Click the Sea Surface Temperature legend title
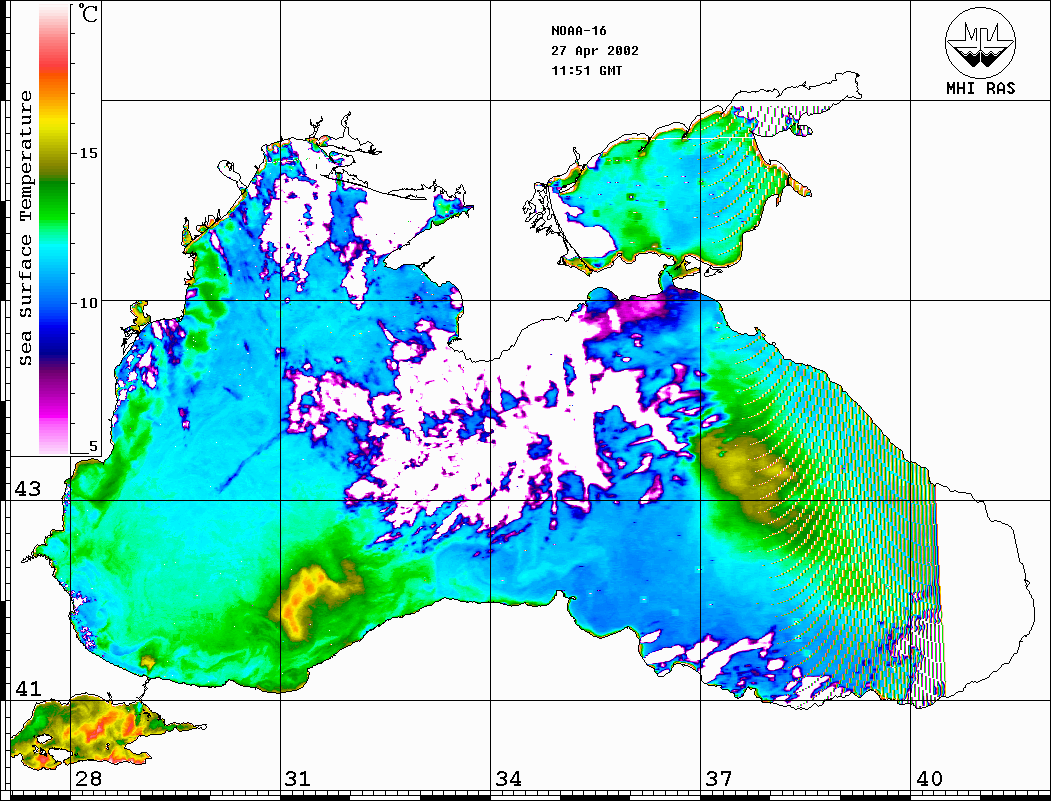Image resolution: width=1051 pixels, height=801 pixels. (25, 228)
